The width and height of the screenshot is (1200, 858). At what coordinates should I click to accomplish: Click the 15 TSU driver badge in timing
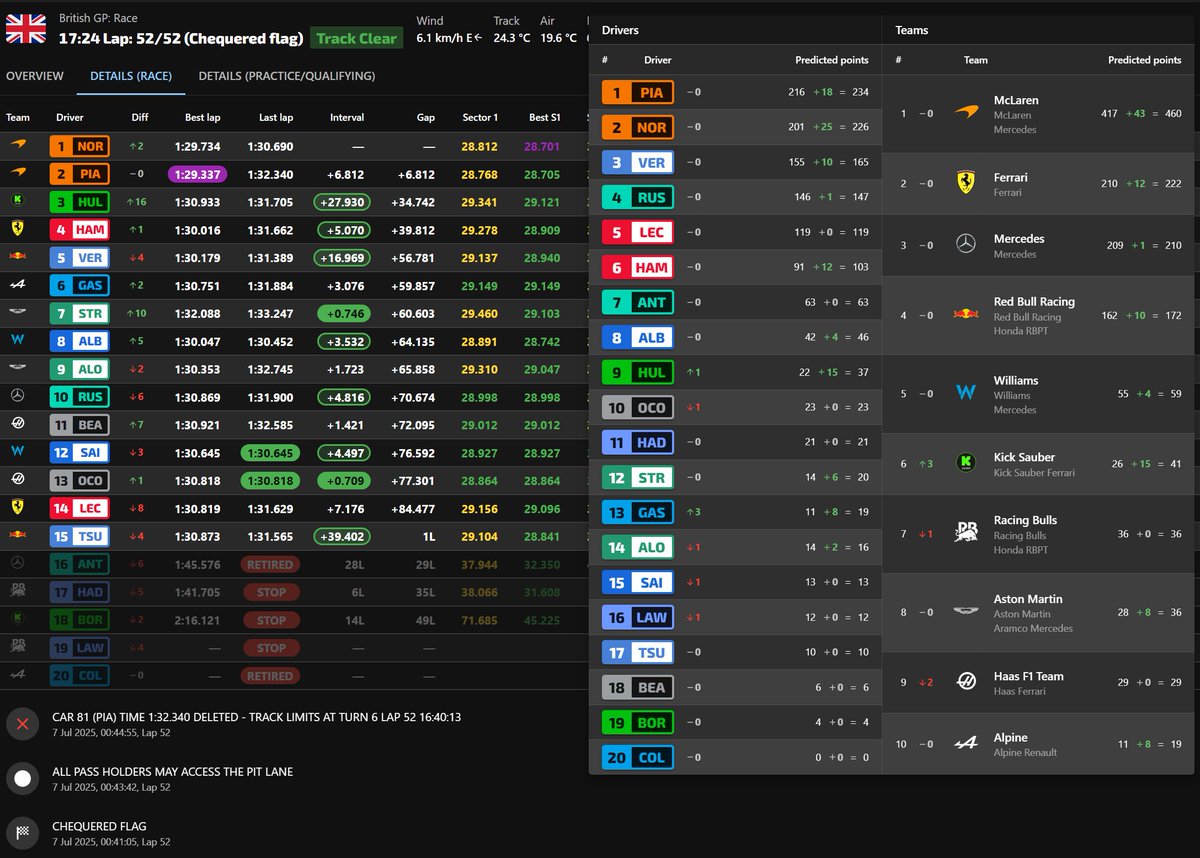(x=79, y=537)
